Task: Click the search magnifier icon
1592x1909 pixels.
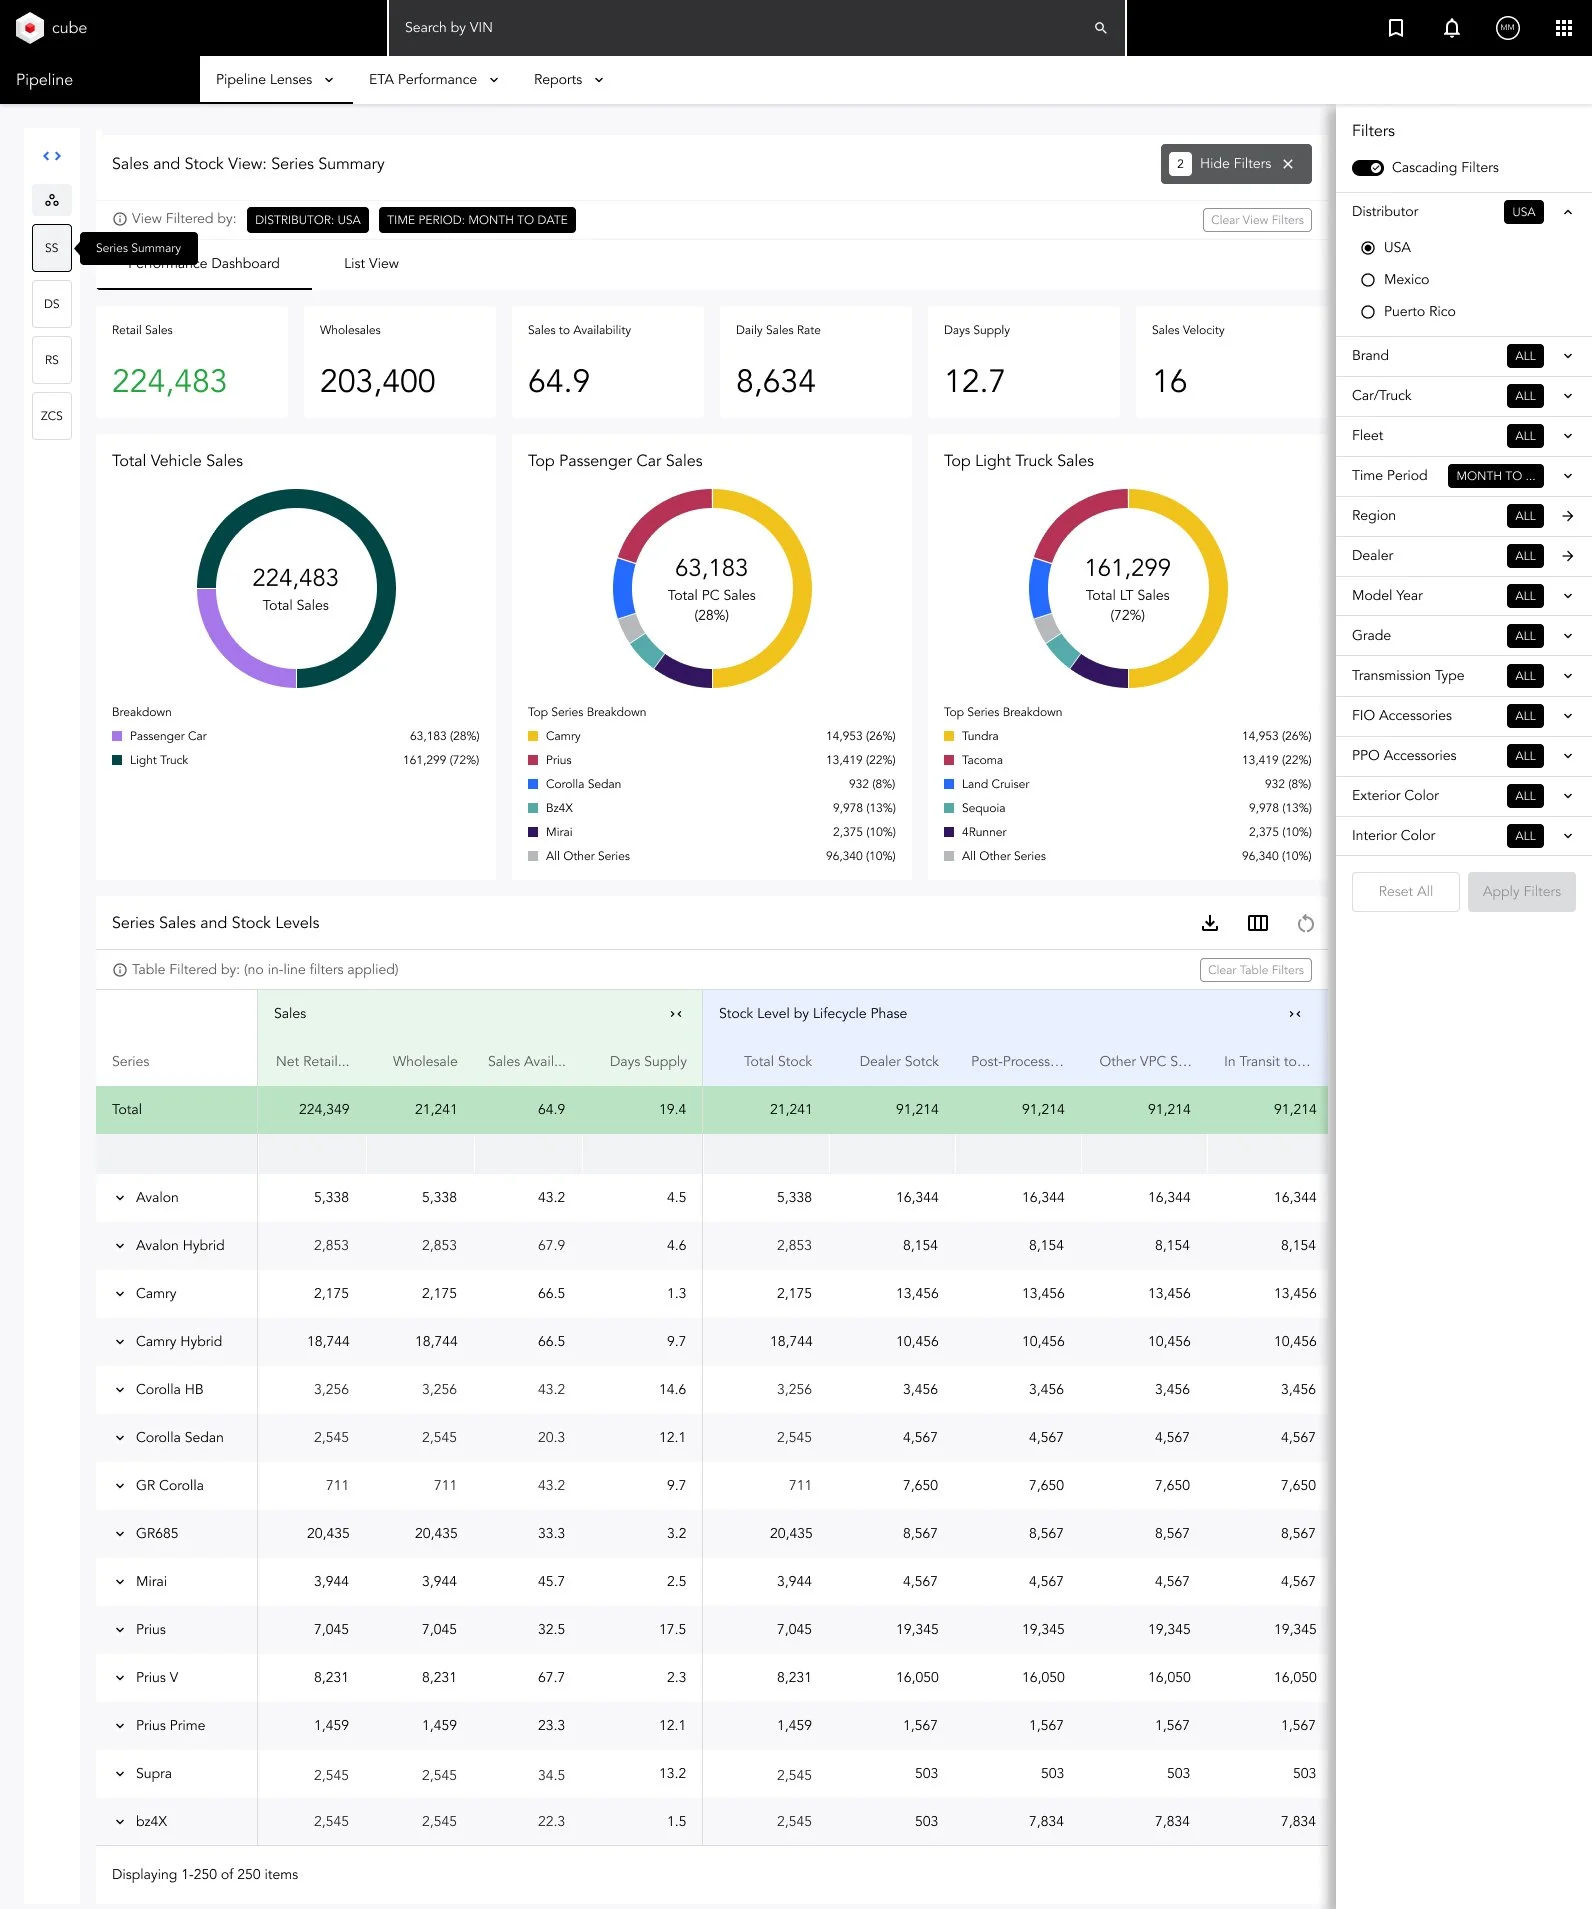Action: tap(1101, 28)
